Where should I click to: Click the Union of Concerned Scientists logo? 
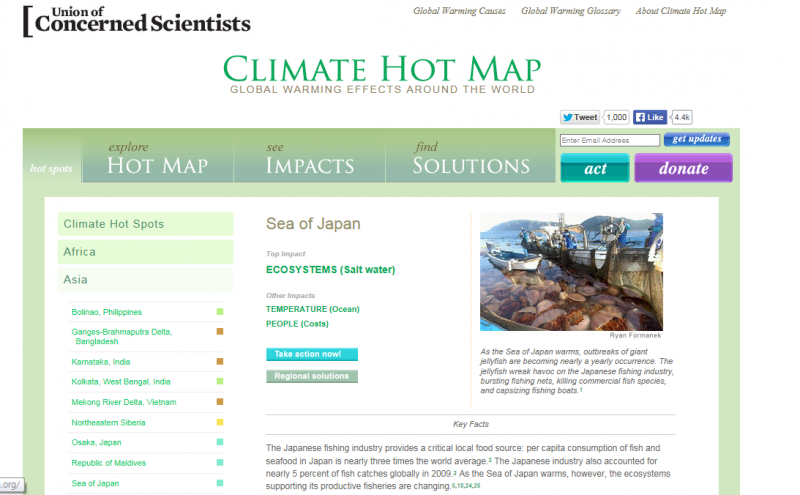point(137,19)
